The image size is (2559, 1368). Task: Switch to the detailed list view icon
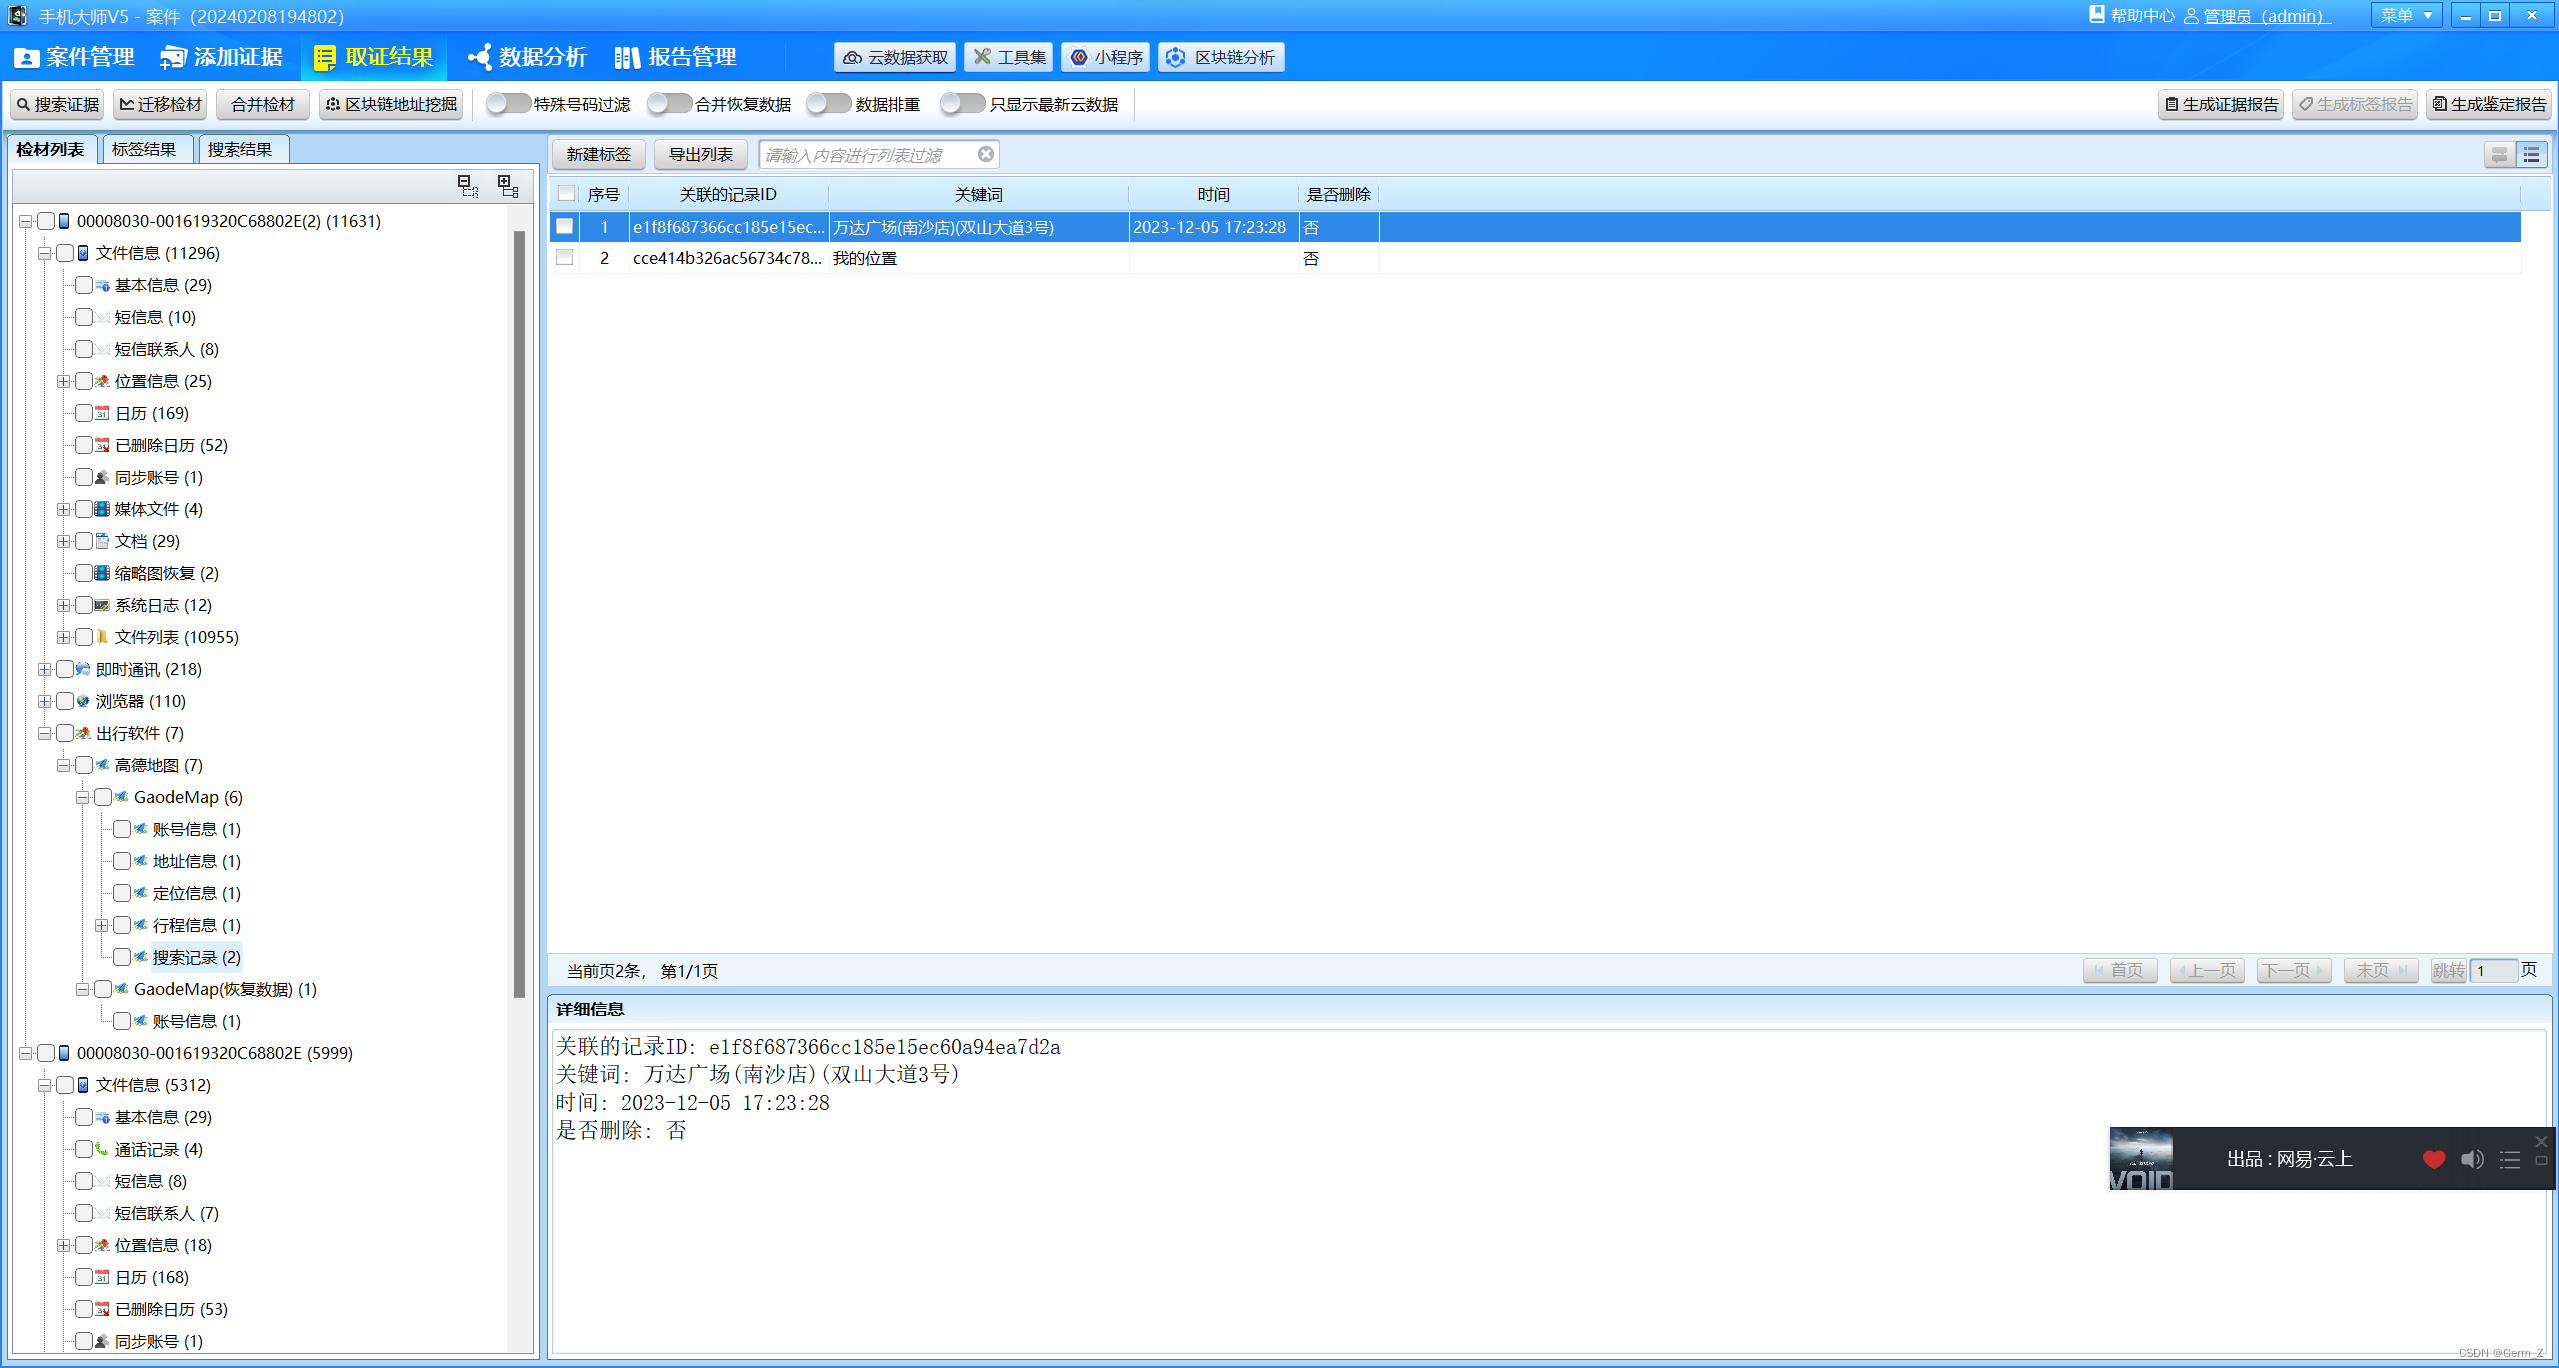2531,155
